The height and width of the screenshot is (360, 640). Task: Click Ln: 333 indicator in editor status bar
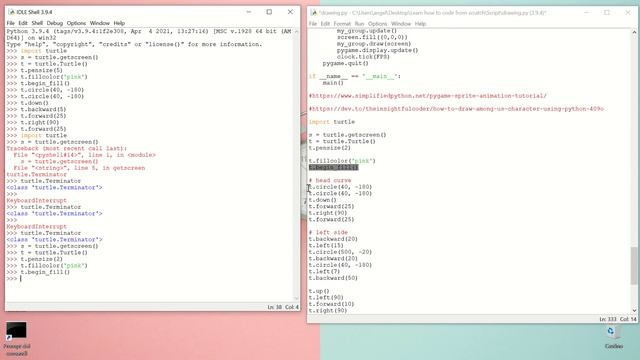[x=608, y=319]
